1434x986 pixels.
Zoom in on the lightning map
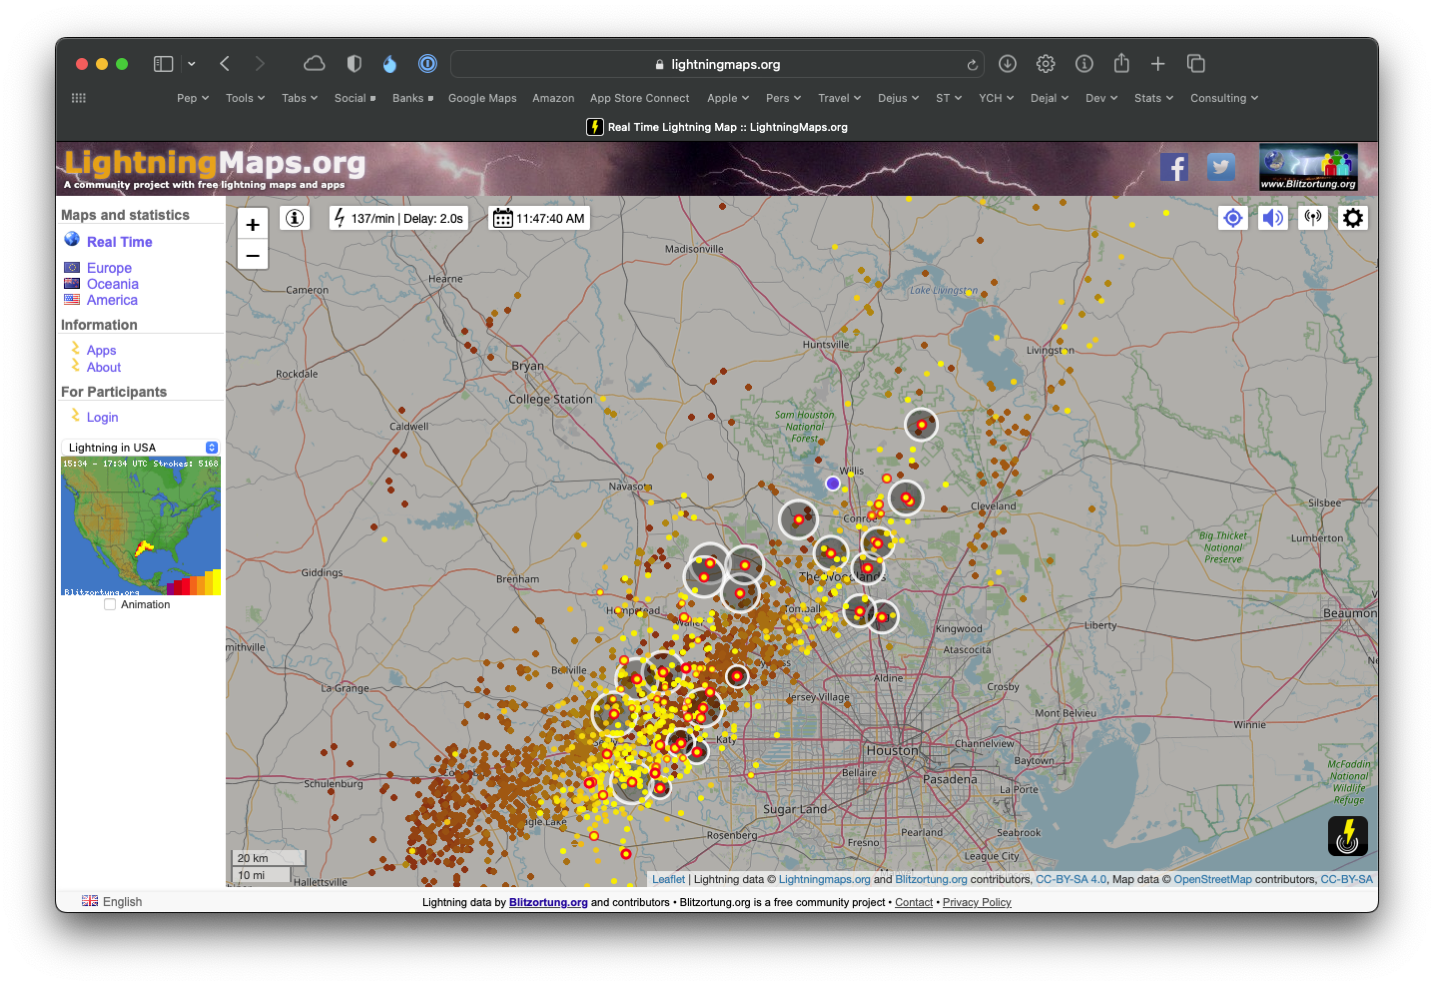click(253, 225)
